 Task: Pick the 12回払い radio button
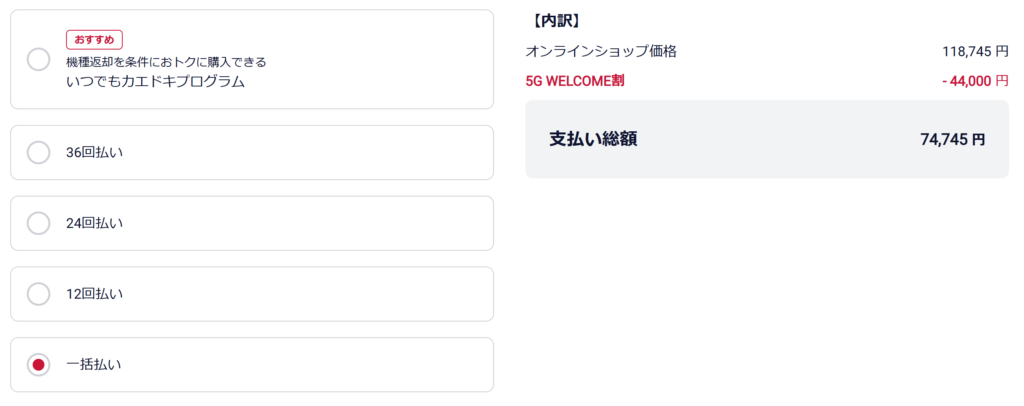pyautogui.click(x=38, y=294)
